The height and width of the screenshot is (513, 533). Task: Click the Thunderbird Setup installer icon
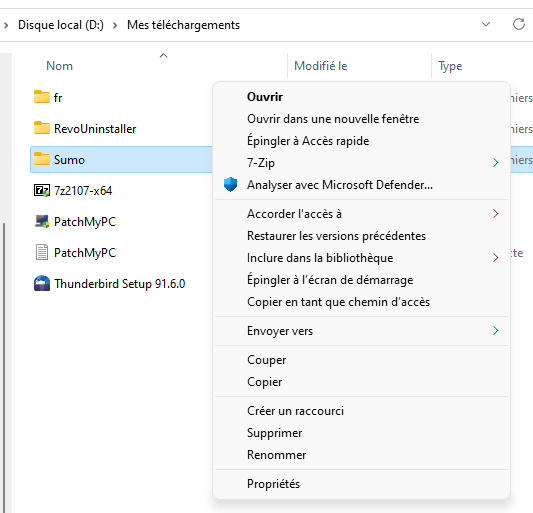coord(42,283)
